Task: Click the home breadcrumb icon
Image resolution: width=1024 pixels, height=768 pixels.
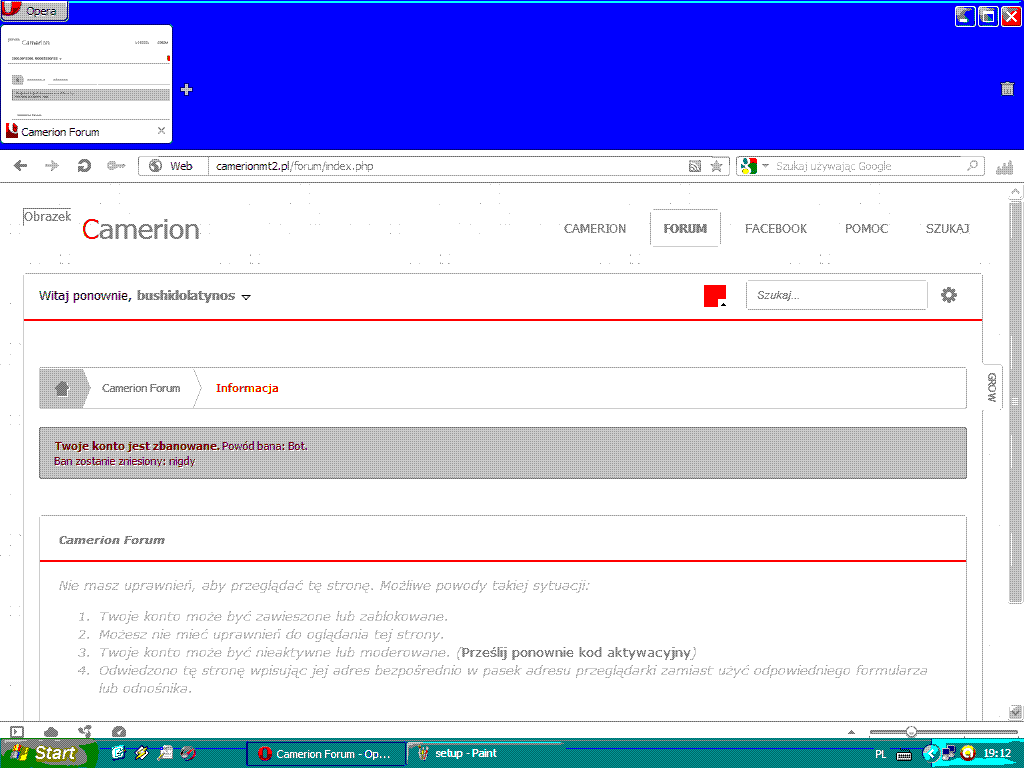Action: click(62, 388)
